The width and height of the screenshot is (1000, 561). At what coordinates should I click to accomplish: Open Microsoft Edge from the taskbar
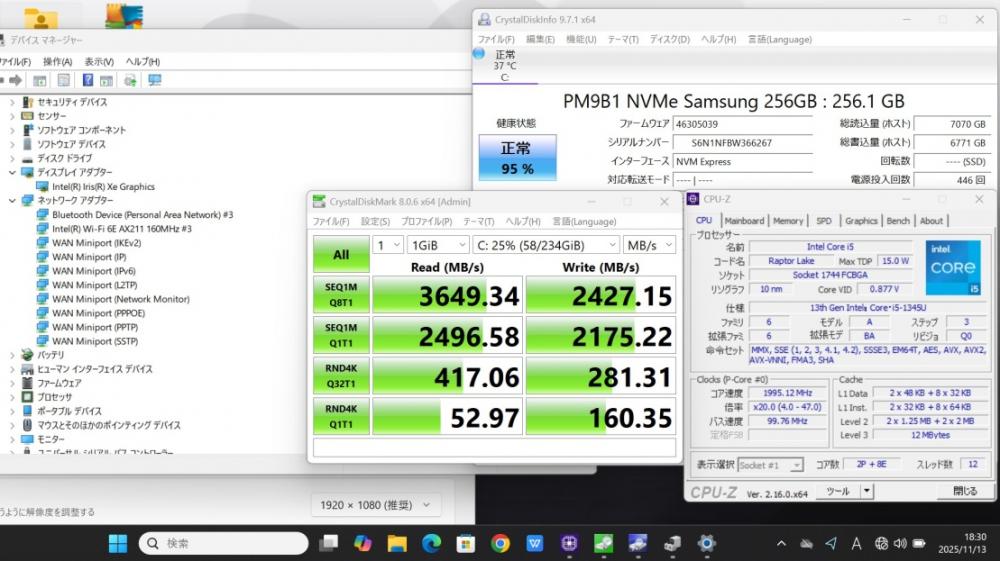(431, 543)
